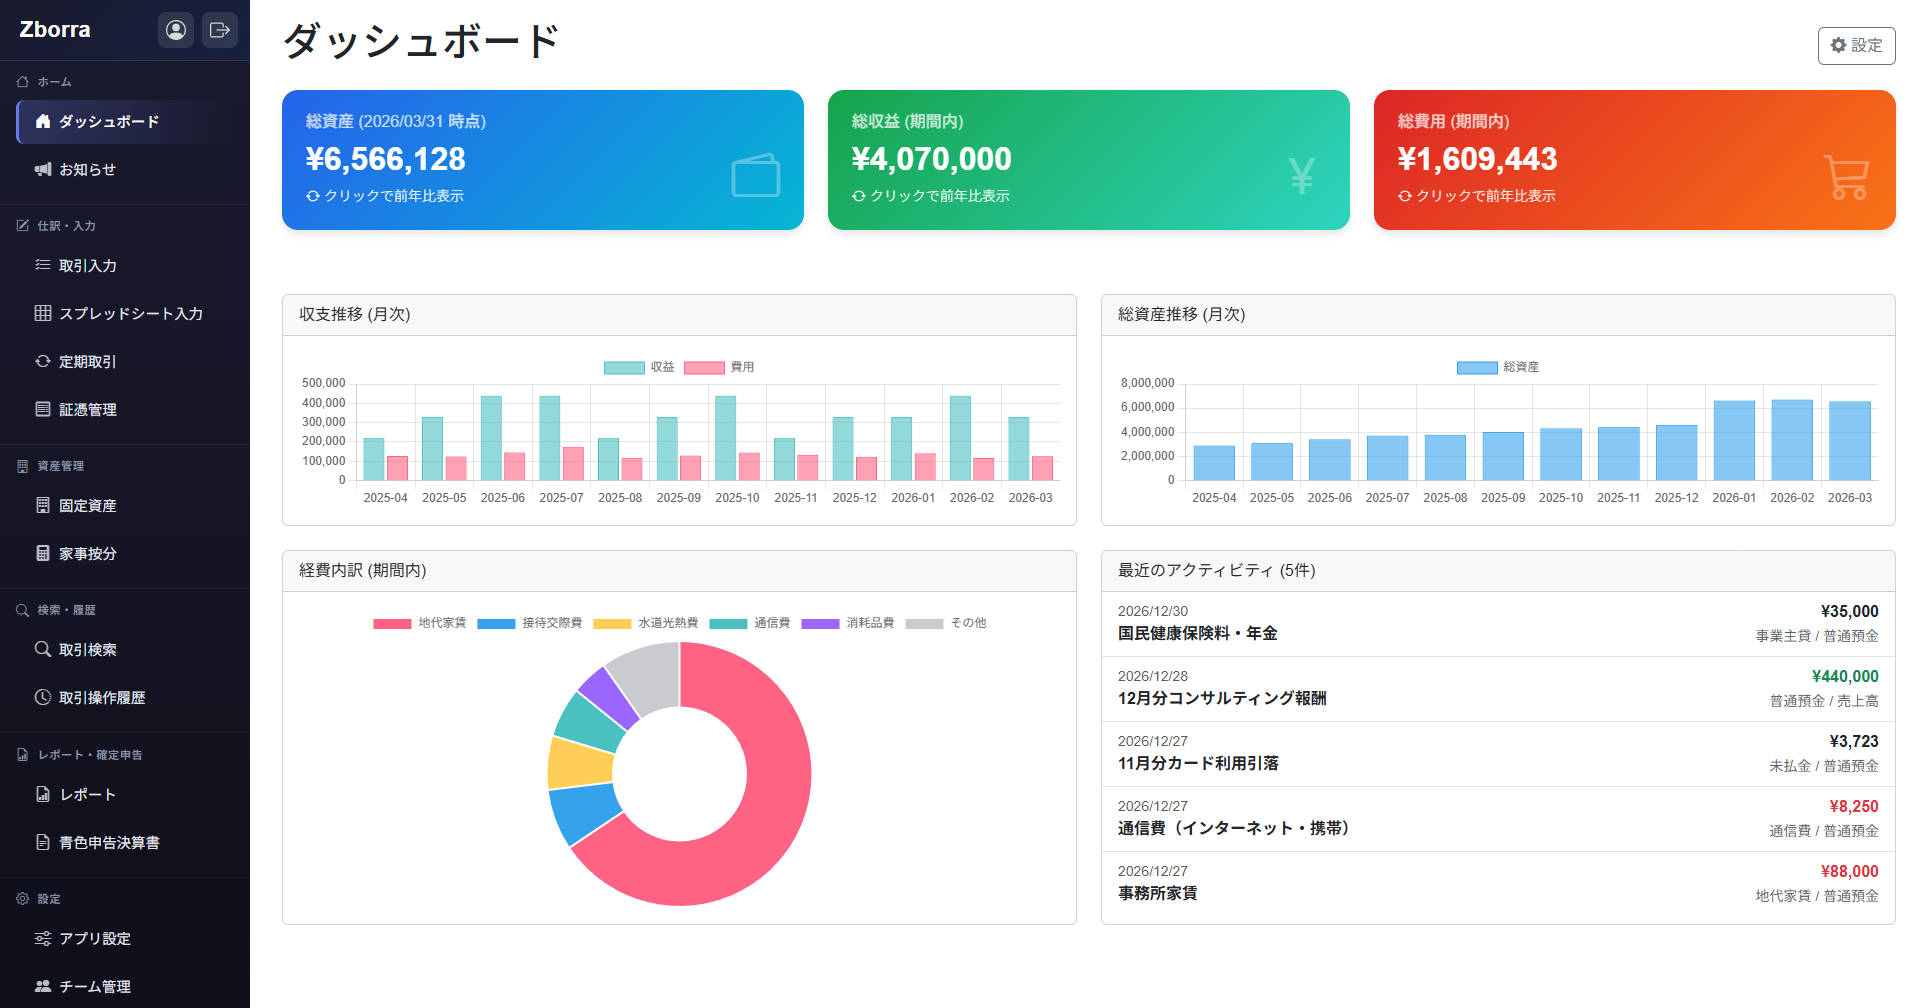Open the 設定 button with gear icon
The width and height of the screenshot is (1919, 1008).
[x=1856, y=46]
